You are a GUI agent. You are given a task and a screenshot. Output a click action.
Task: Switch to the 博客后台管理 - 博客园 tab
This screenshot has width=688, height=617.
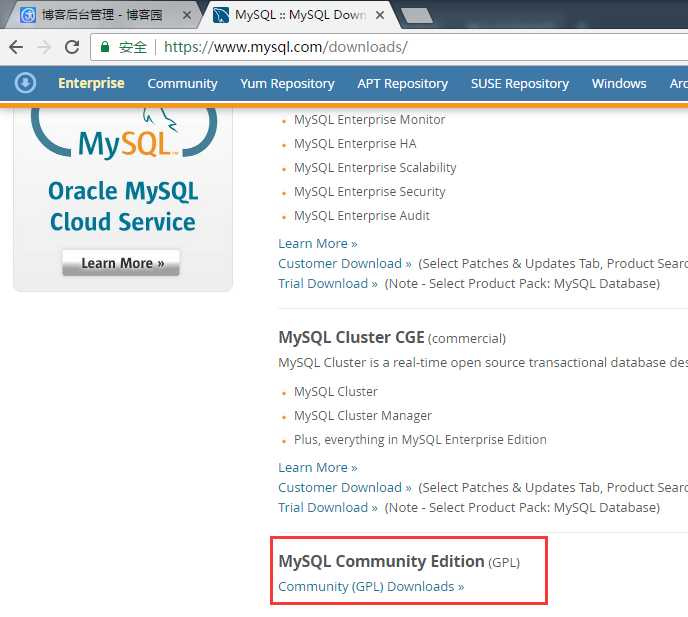(x=102, y=15)
